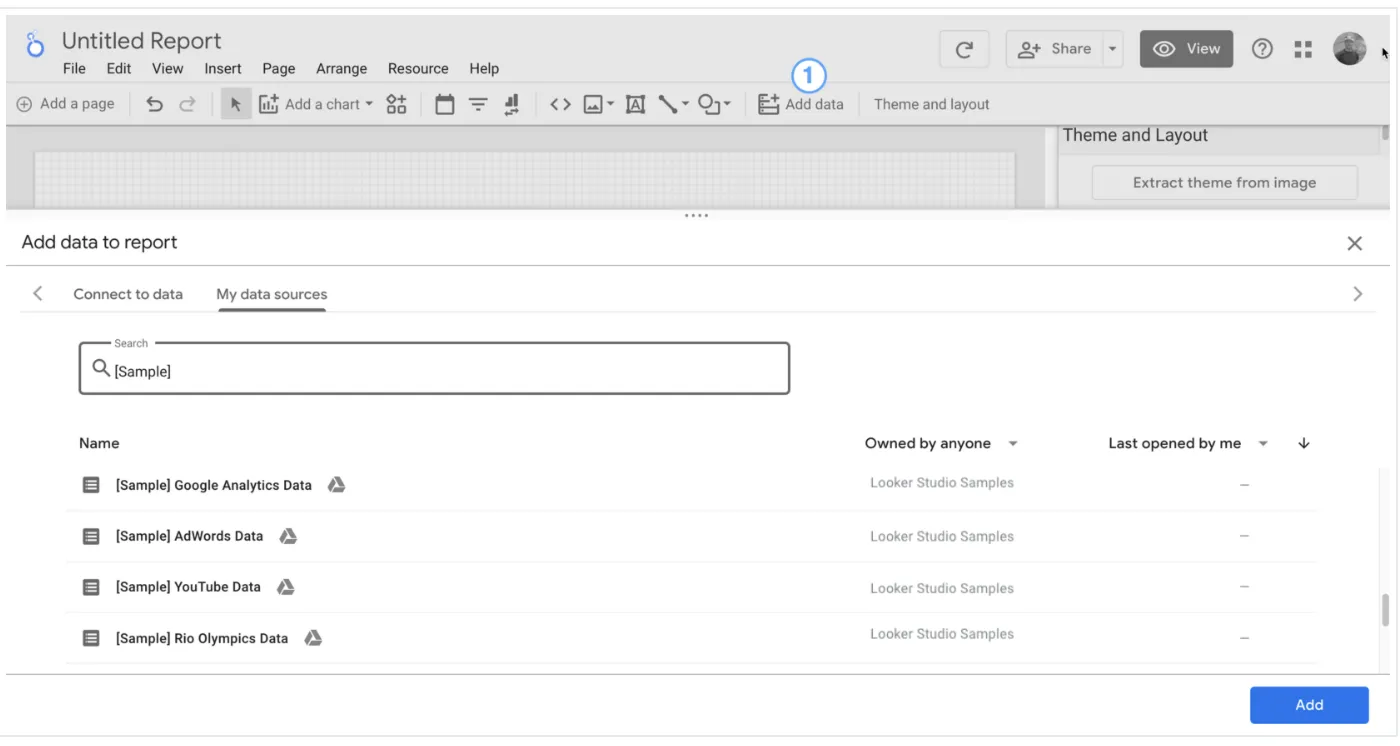Image resolution: width=1400 pixels, height=746 pixels.
Task: Click the panel resize handle dots
Action: 697,216
